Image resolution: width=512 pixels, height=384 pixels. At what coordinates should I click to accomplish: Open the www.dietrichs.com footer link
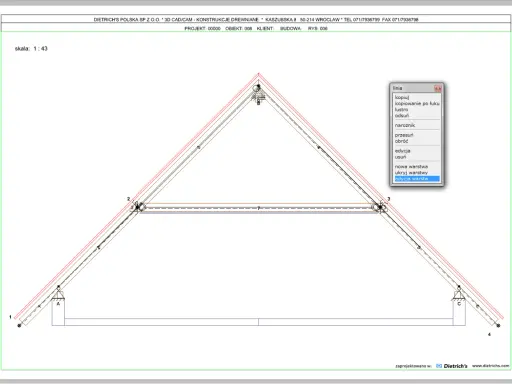click(491, 366)
